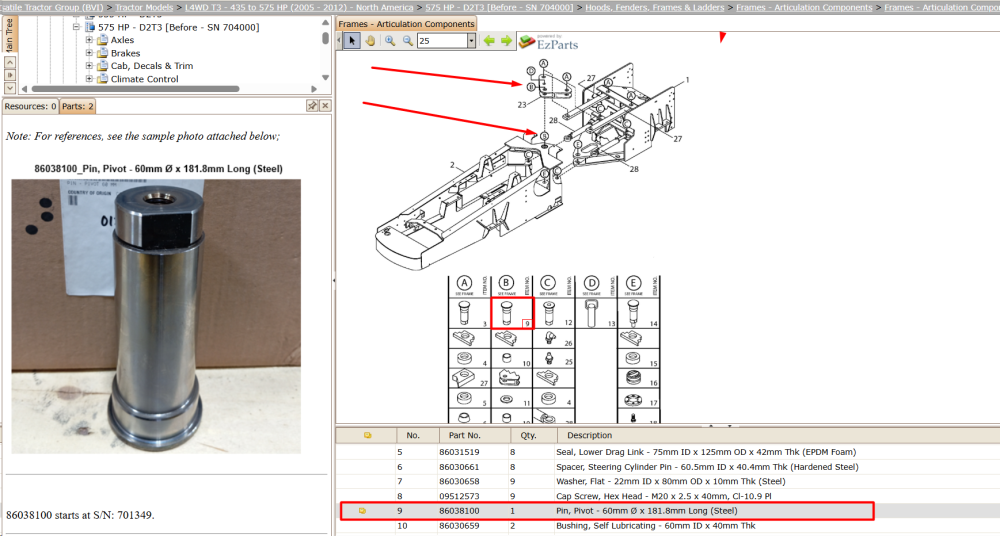Click scroll right arrow of tree panel
Viewport: 1000px width, 536px height.
click(x=314, y=89)
